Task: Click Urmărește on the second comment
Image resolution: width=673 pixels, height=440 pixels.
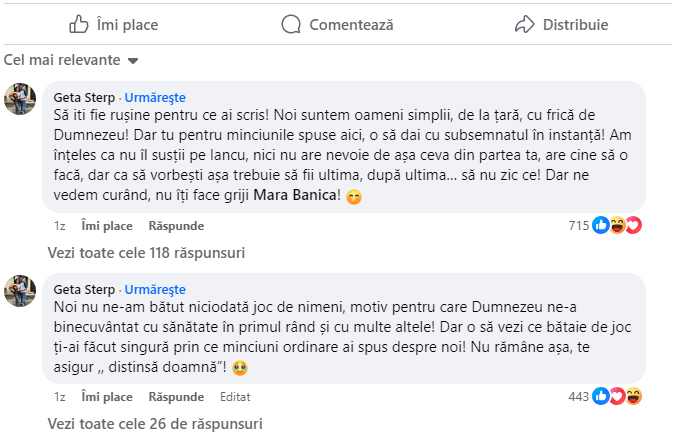Action: pyautogui.click(x=155, y=289)
